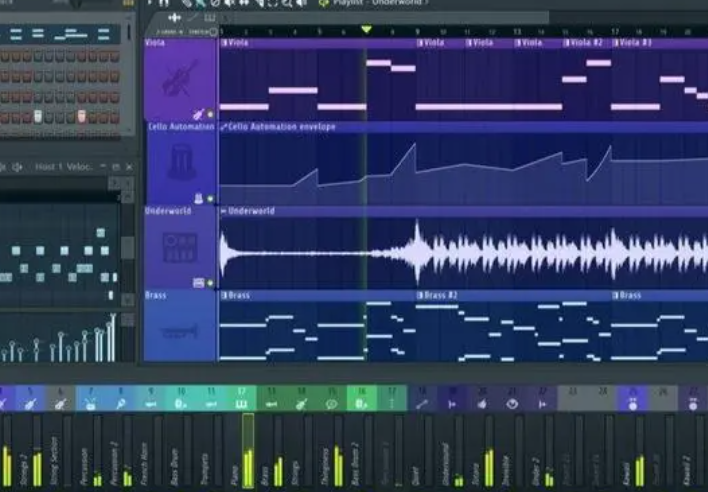Select the Brass track header name
Viewport: 708px width, 492px height.
pos(156,295)
